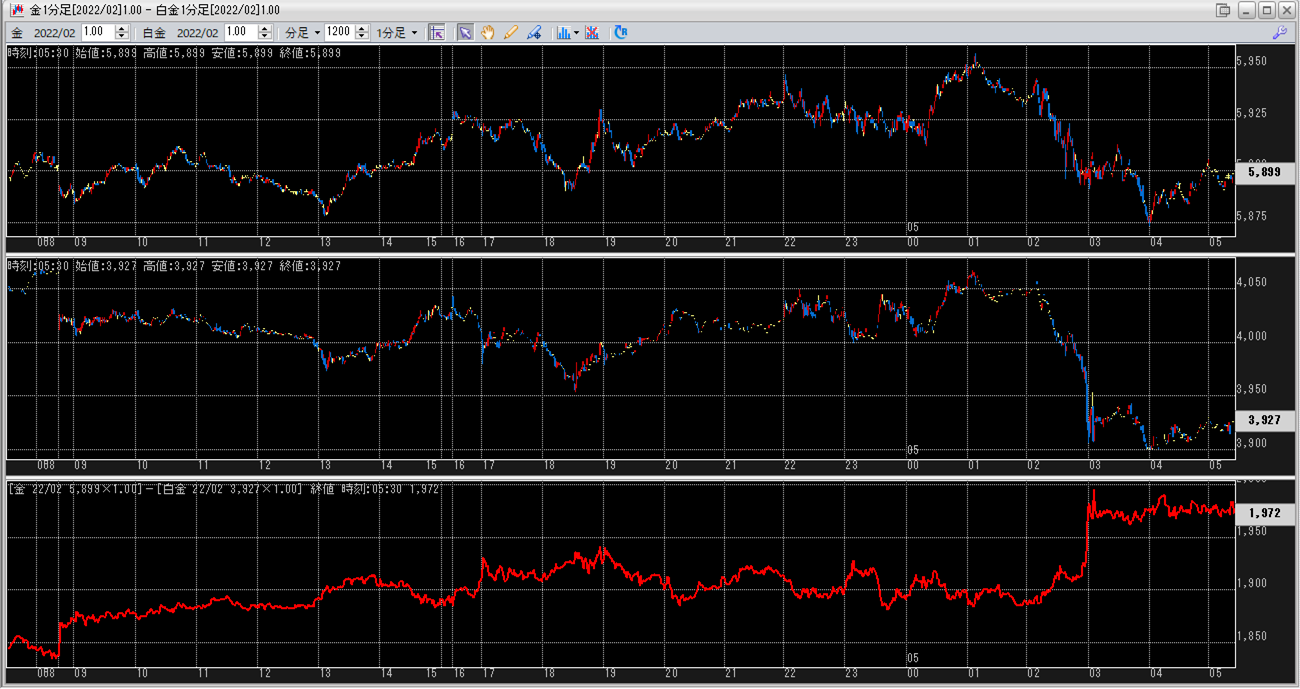
Task: Click the window layout icon in title bar
Action: (1223, 10)
